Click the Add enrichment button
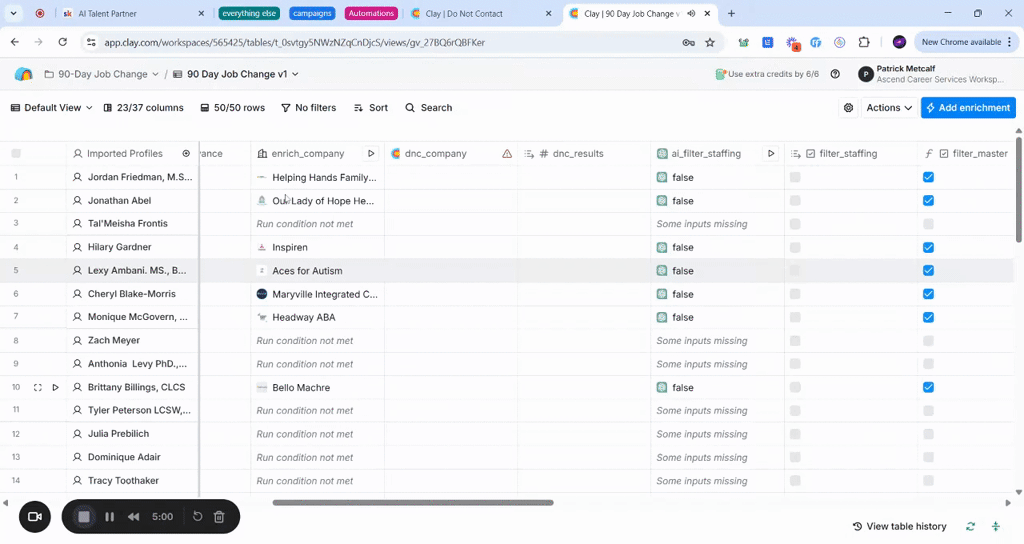 (x=968, y=108)
